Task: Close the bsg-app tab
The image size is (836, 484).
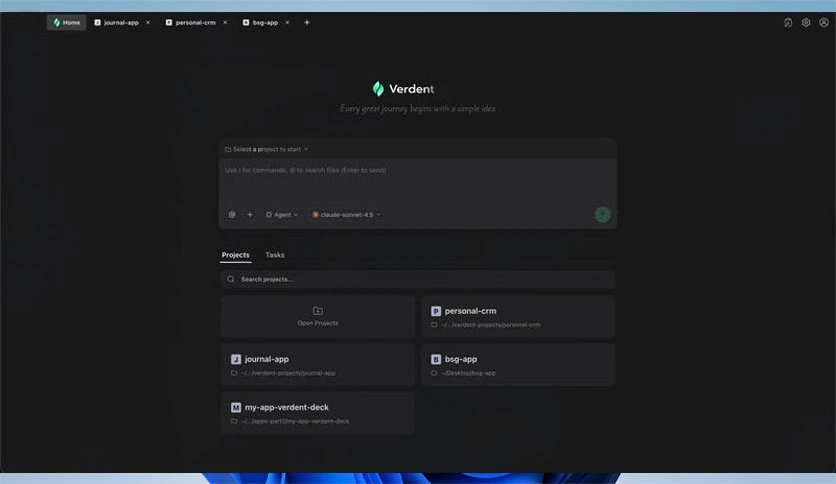Action: tap(287, 22)
